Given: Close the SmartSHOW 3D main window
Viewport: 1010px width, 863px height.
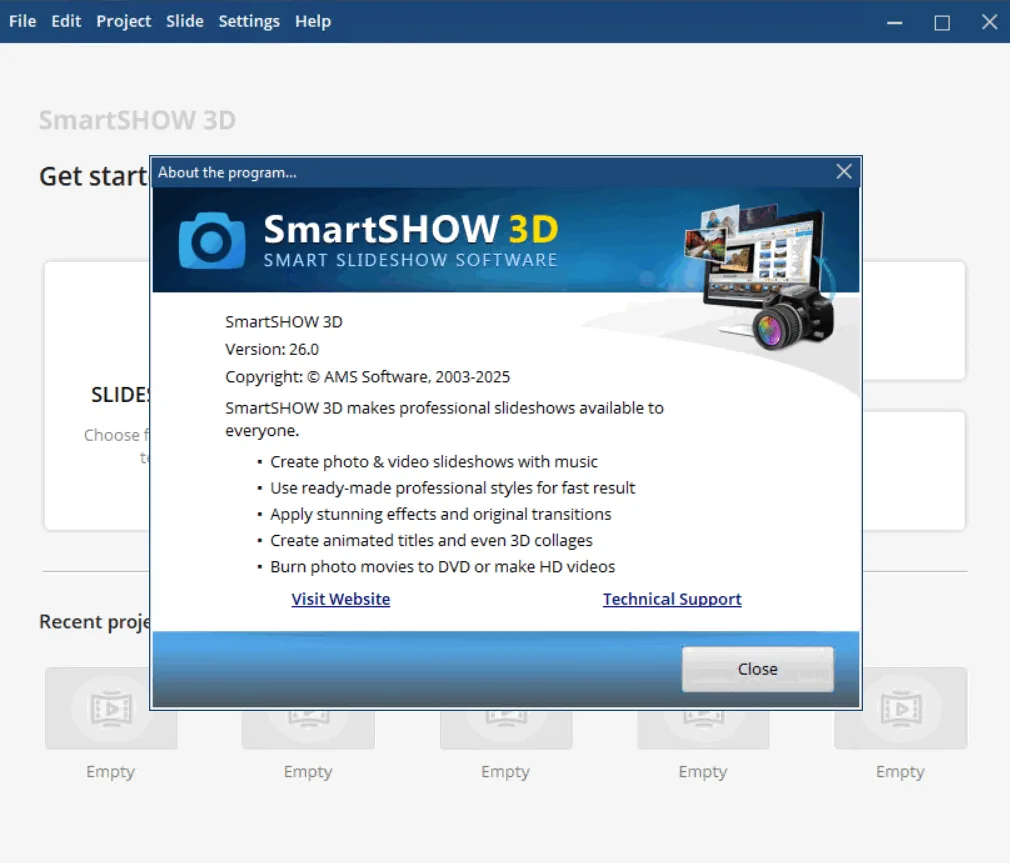Looking at the screenshot, I should [989, 23].
